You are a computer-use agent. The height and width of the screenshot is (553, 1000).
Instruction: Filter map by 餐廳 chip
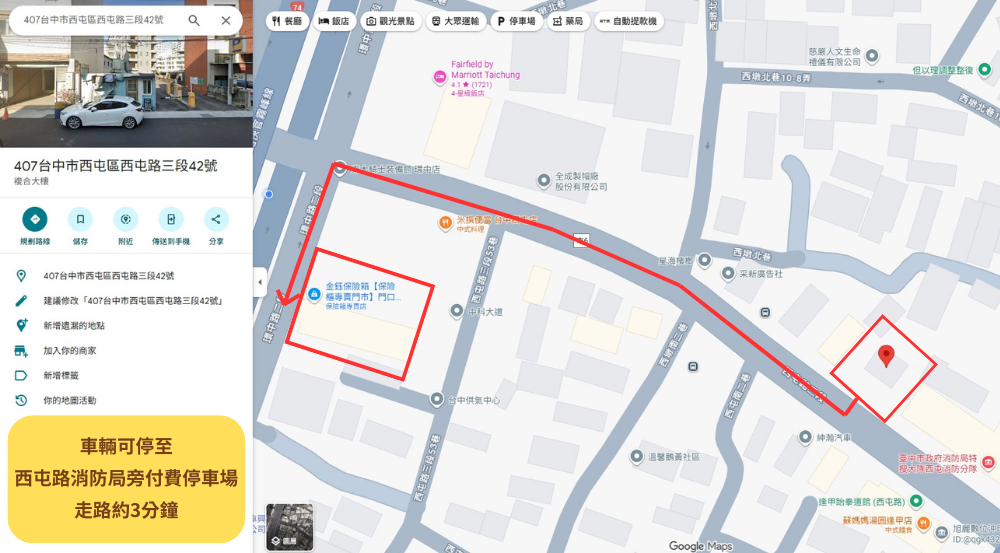pyautogui.click(x=287, y=21)
